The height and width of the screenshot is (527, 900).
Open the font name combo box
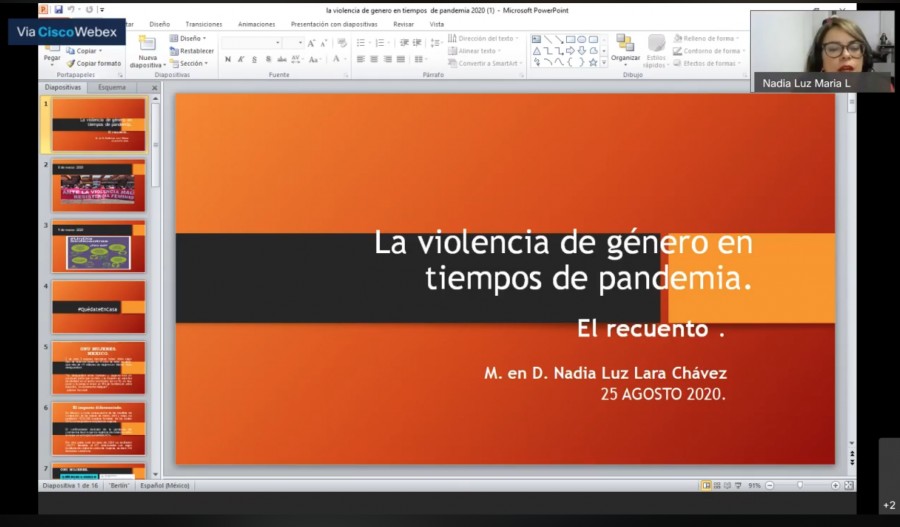click(251, 43)
